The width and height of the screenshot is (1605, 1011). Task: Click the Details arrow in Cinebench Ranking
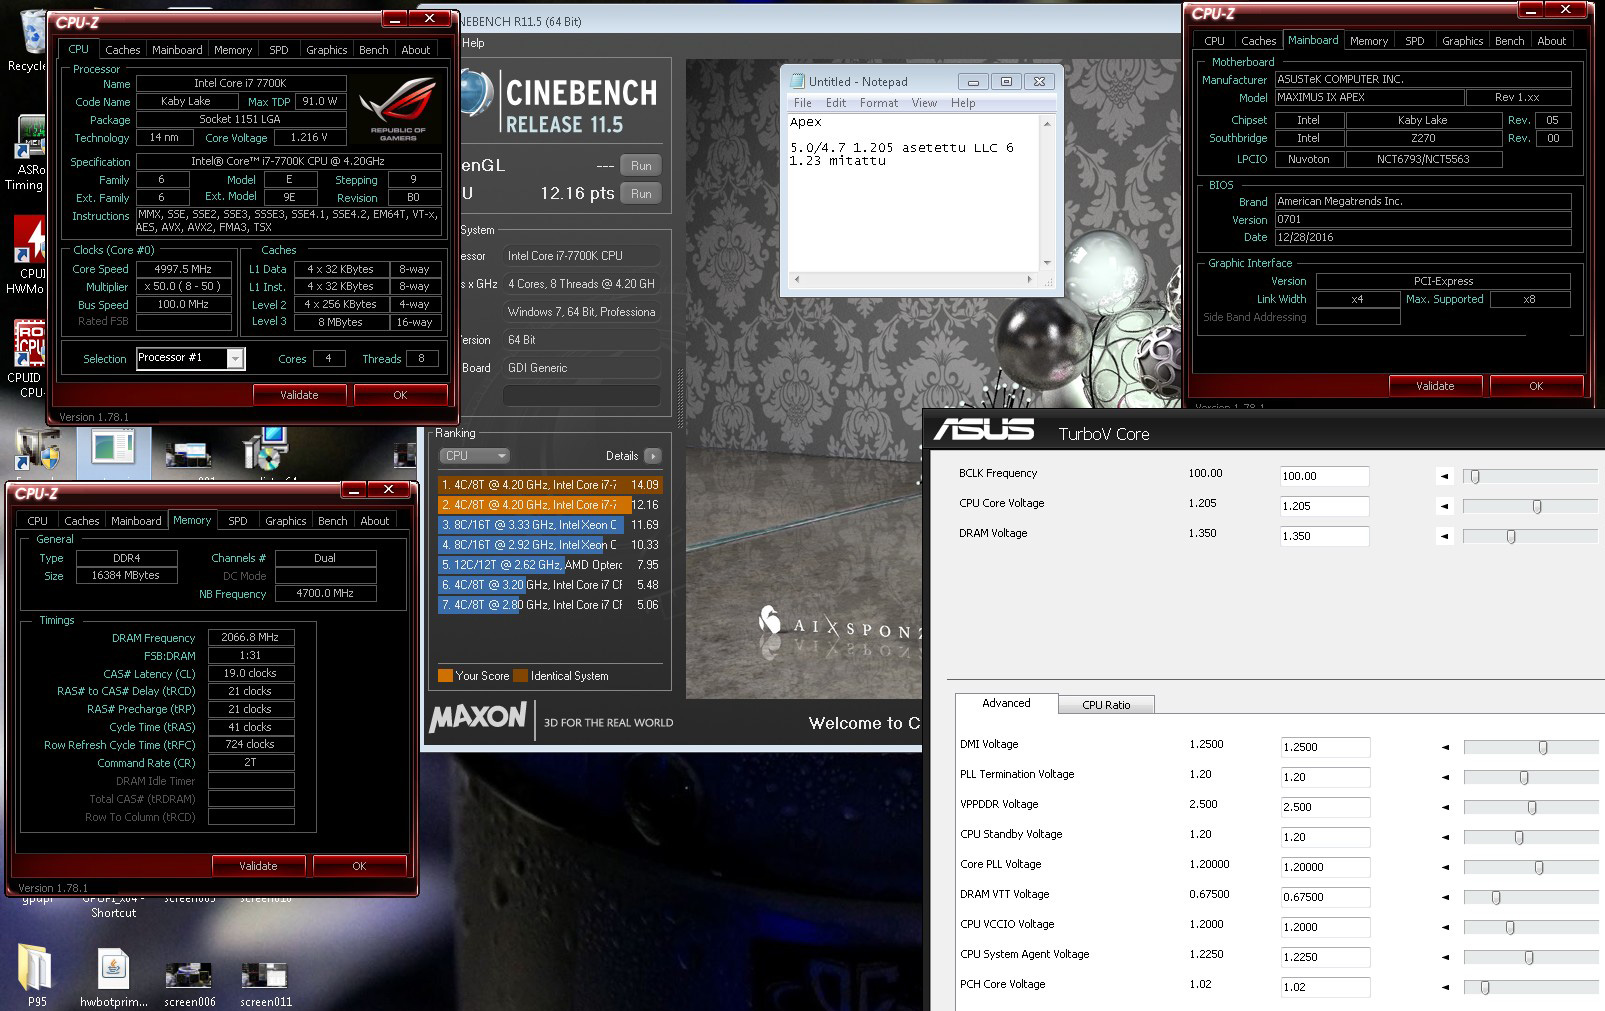pyautogui.click(x=652, y=456)
